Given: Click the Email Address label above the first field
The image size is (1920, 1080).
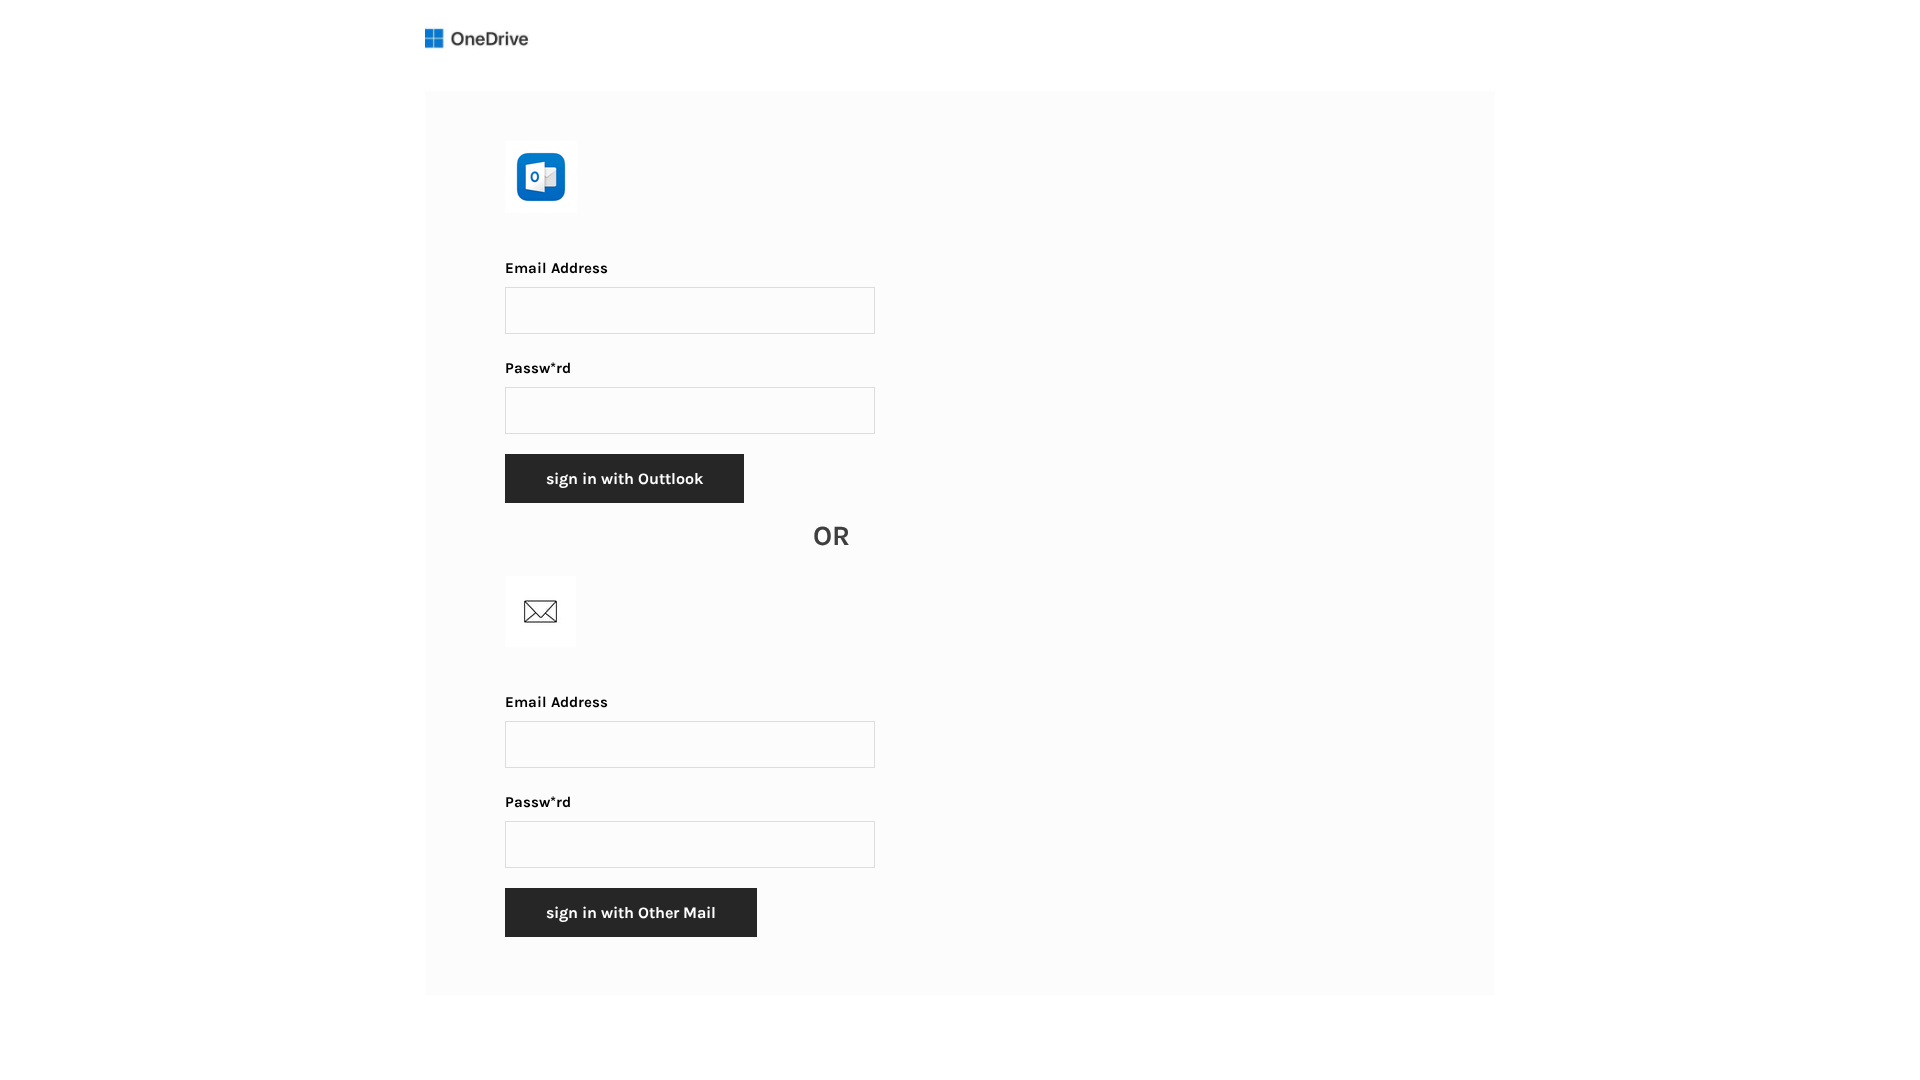Looking at the screenshot, I should pos(555,268).
